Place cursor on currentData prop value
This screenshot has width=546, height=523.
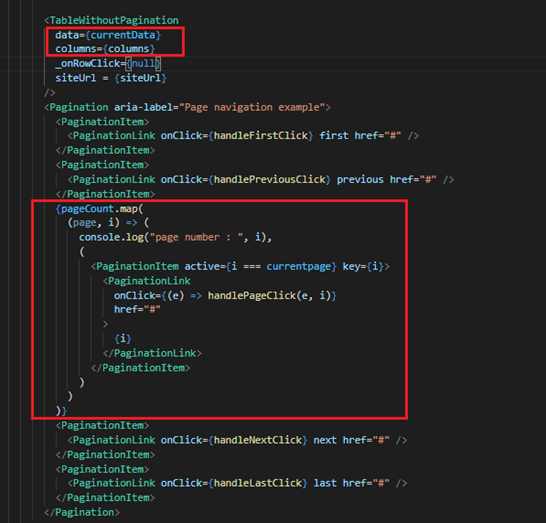point(123,35)
